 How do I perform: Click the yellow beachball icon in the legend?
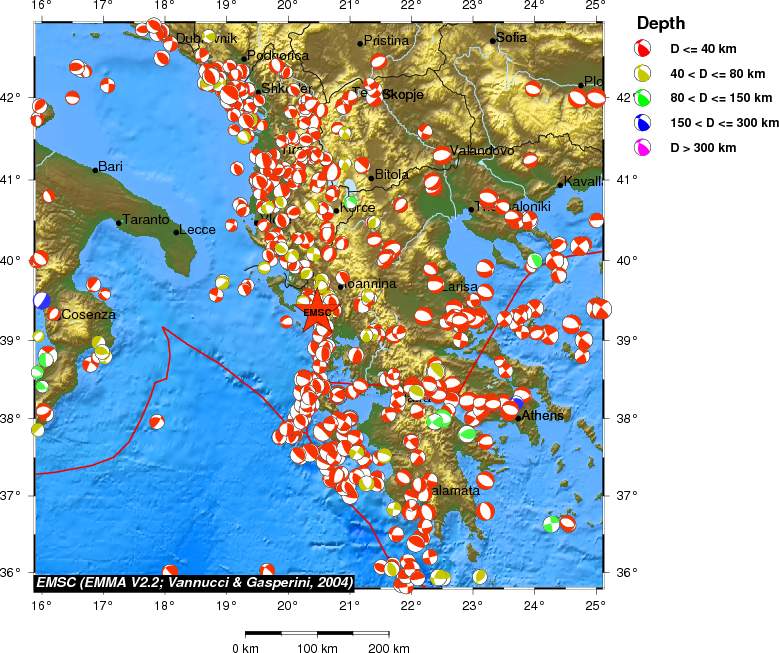pos(645,72)
